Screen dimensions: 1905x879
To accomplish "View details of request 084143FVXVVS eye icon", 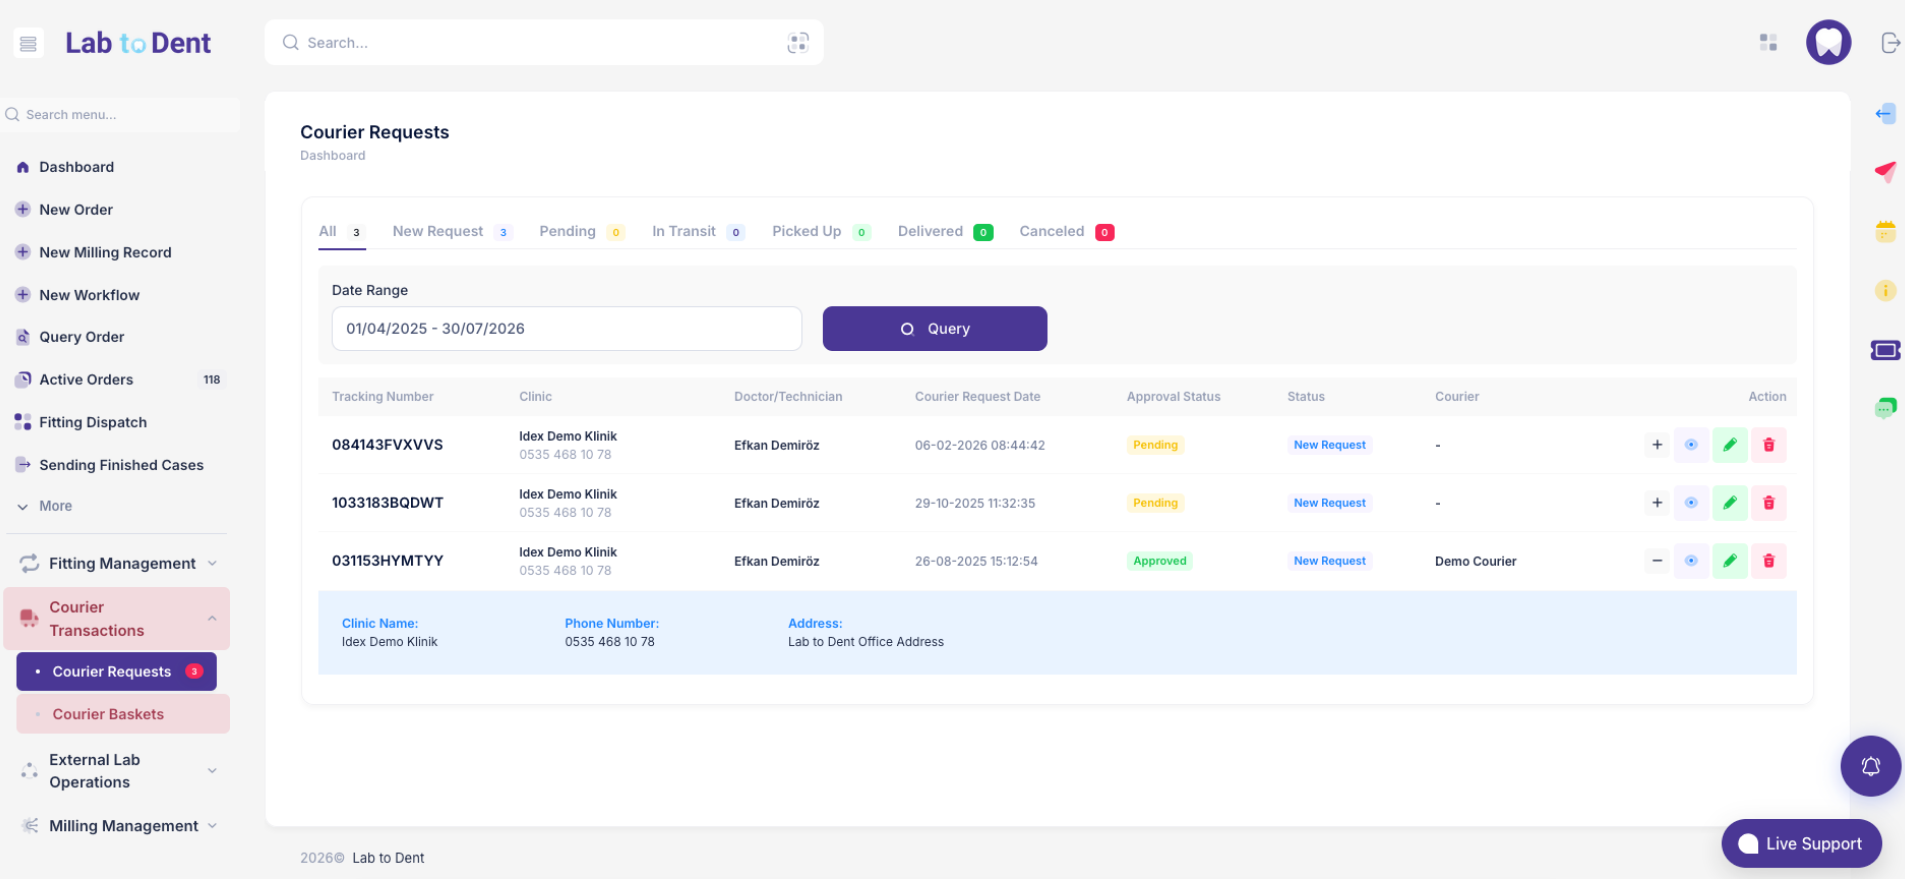I will tap(1691, 445).
